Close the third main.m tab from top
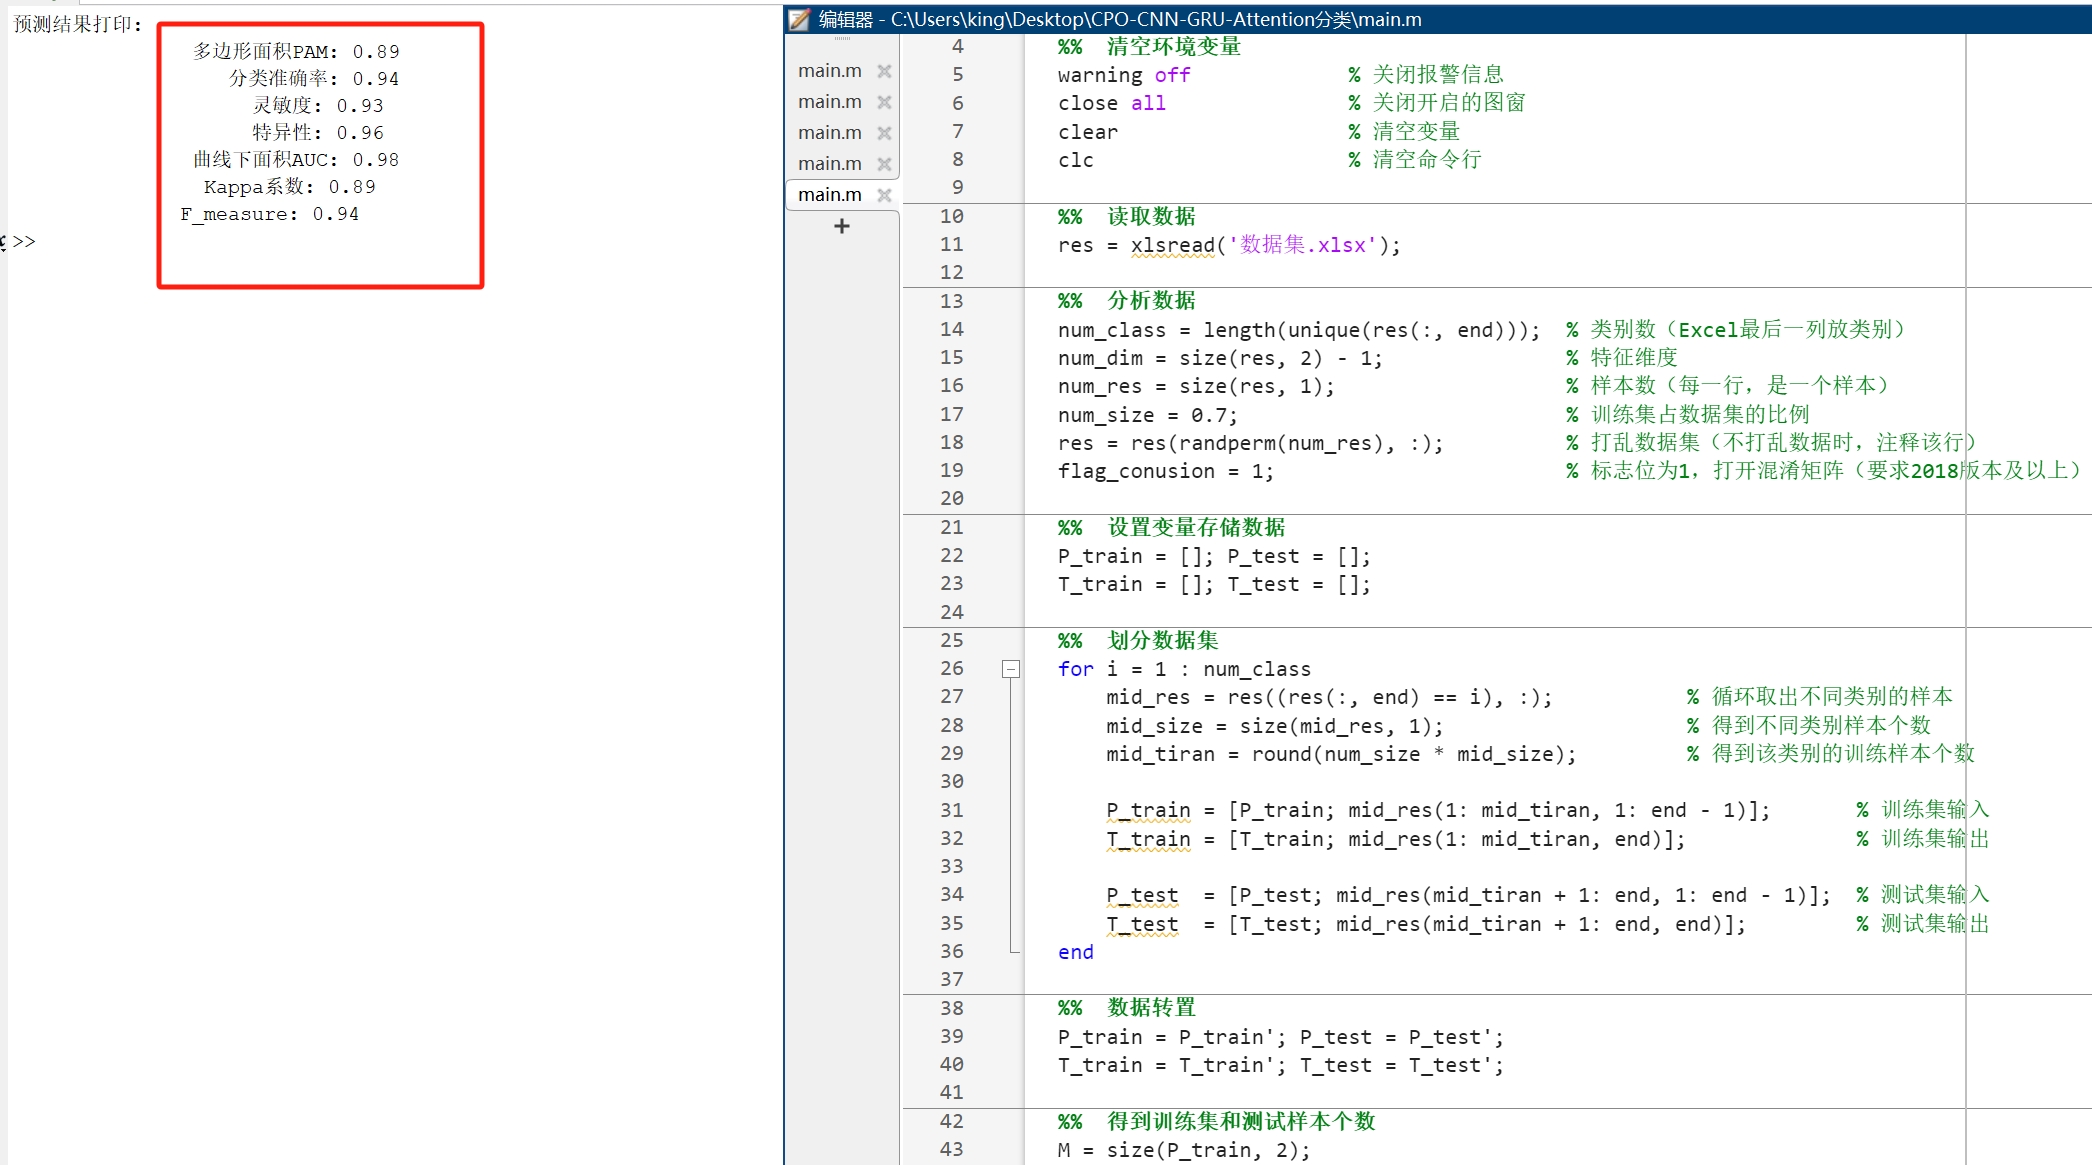The width and height of the screenshot is (2092, 1165). tap(884, 133)
